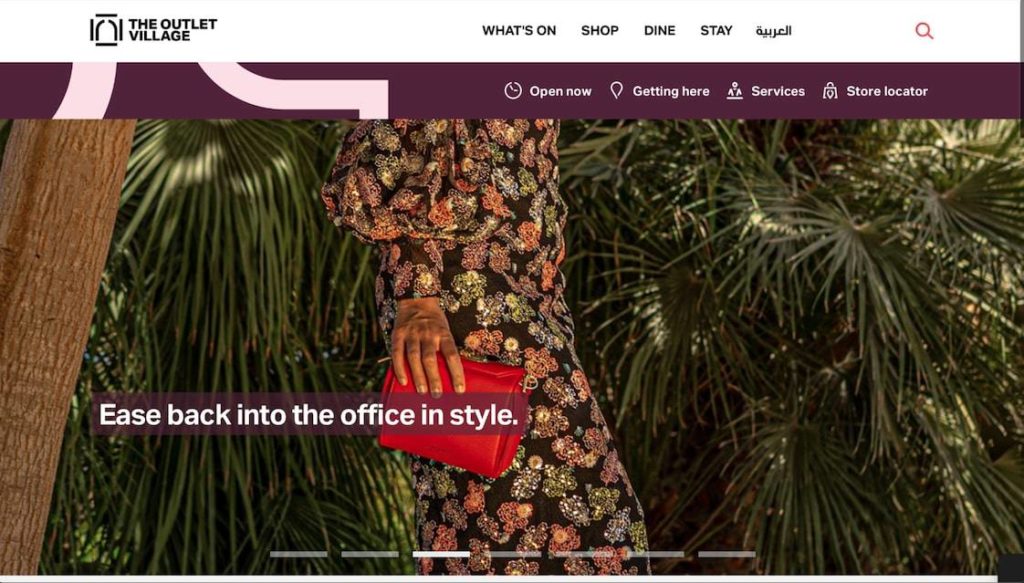
Task: Select the Stay menu item
Action: point(716,31)
